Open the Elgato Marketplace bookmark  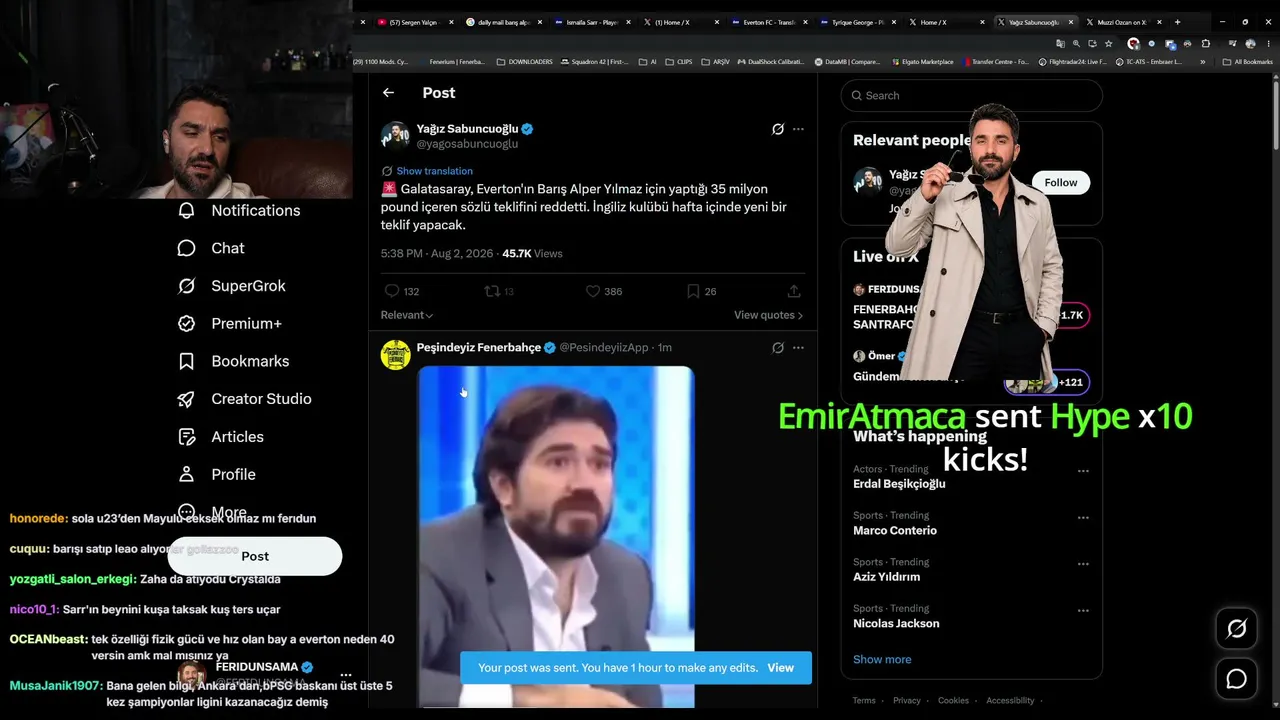coord(921,62)
